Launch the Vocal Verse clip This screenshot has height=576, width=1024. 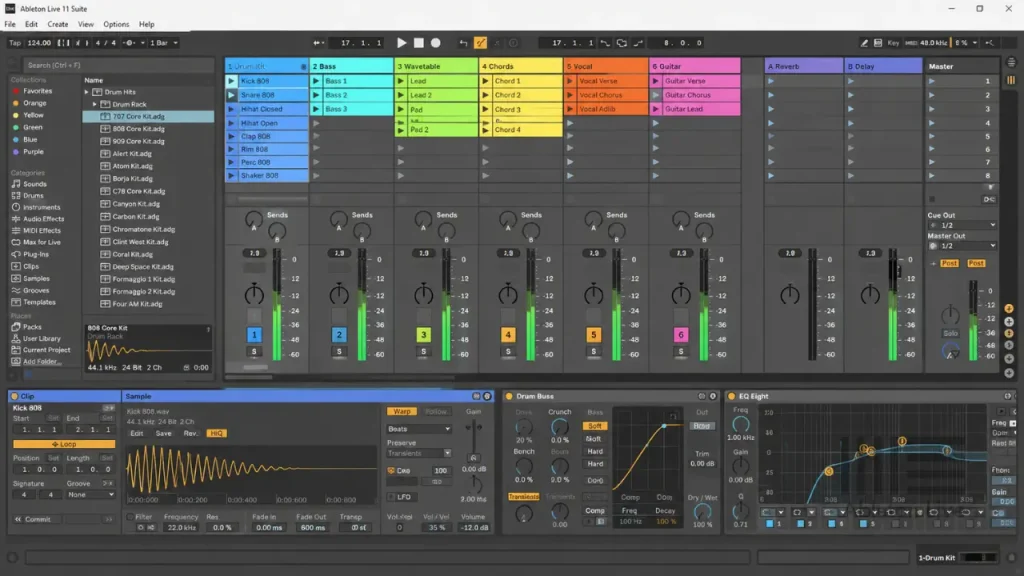[569, 81]
